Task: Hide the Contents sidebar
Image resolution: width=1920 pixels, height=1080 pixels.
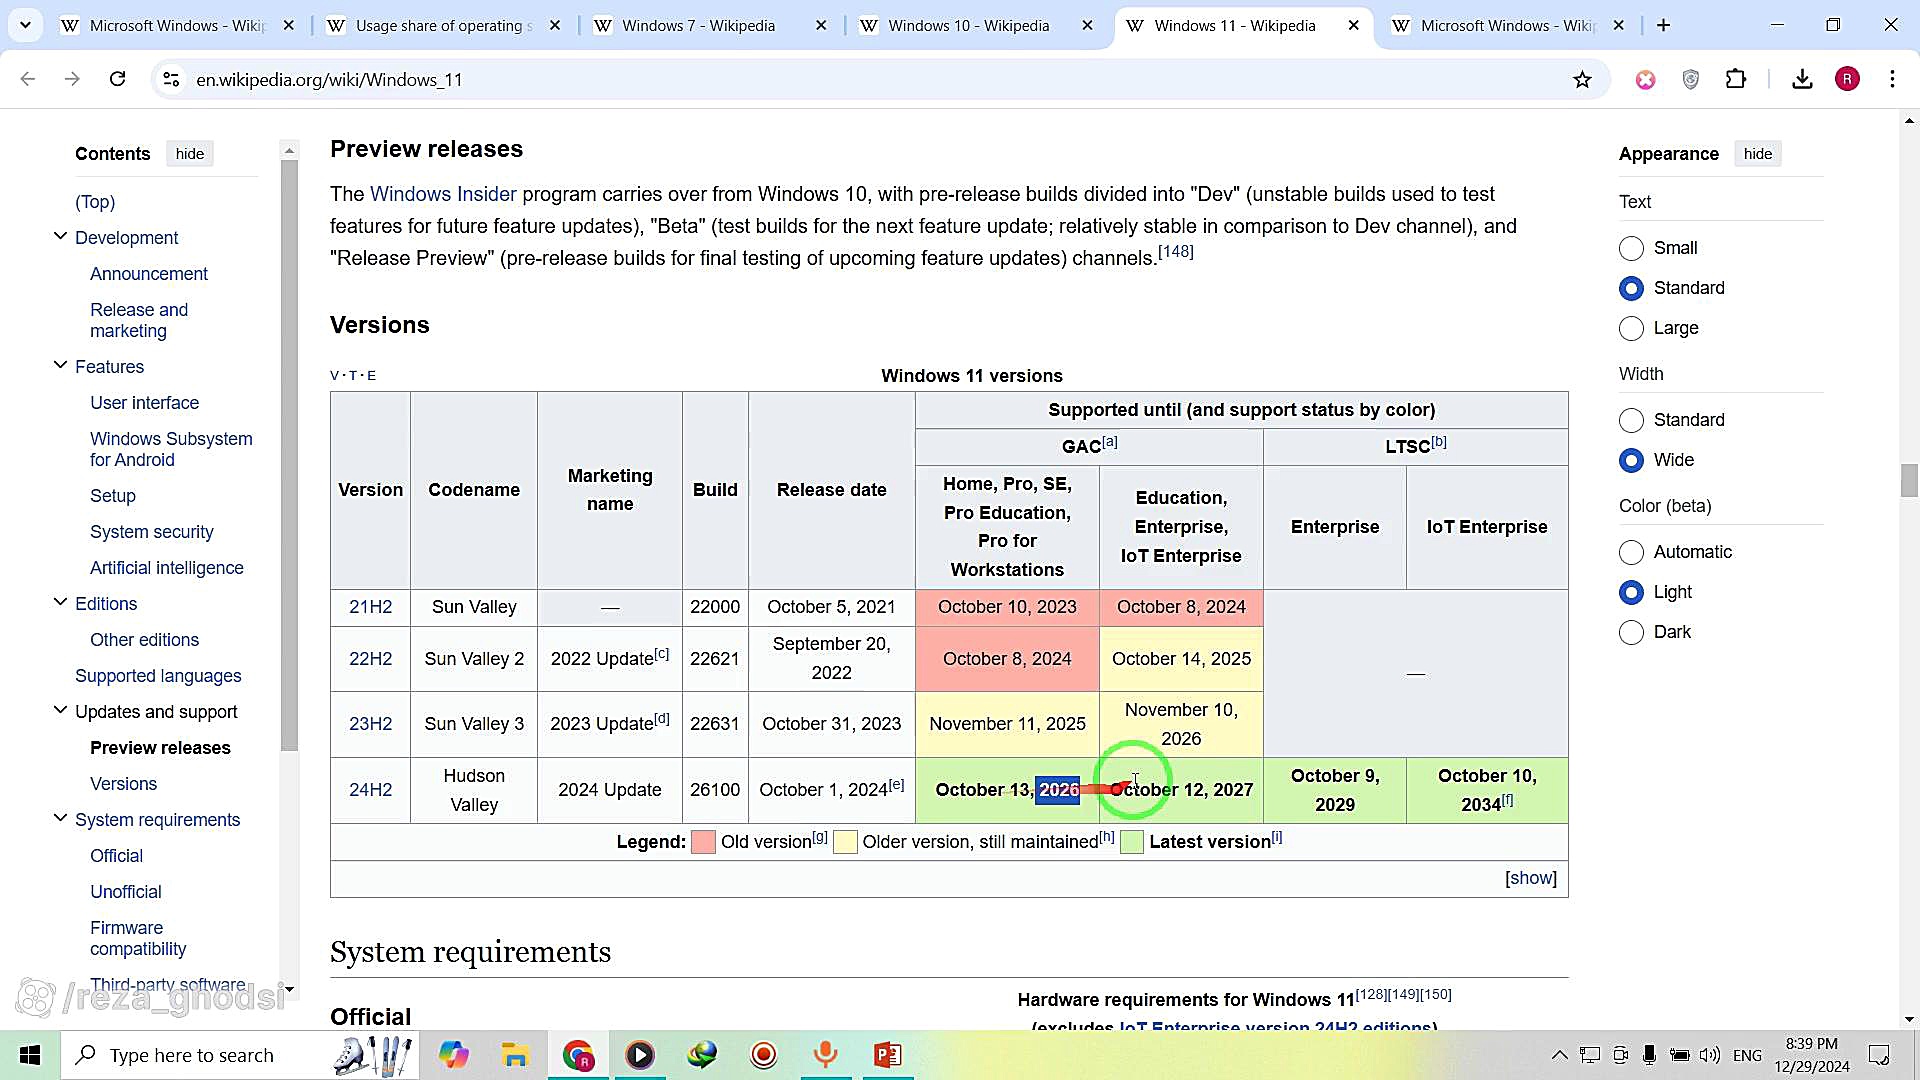Action: [190, 154]
